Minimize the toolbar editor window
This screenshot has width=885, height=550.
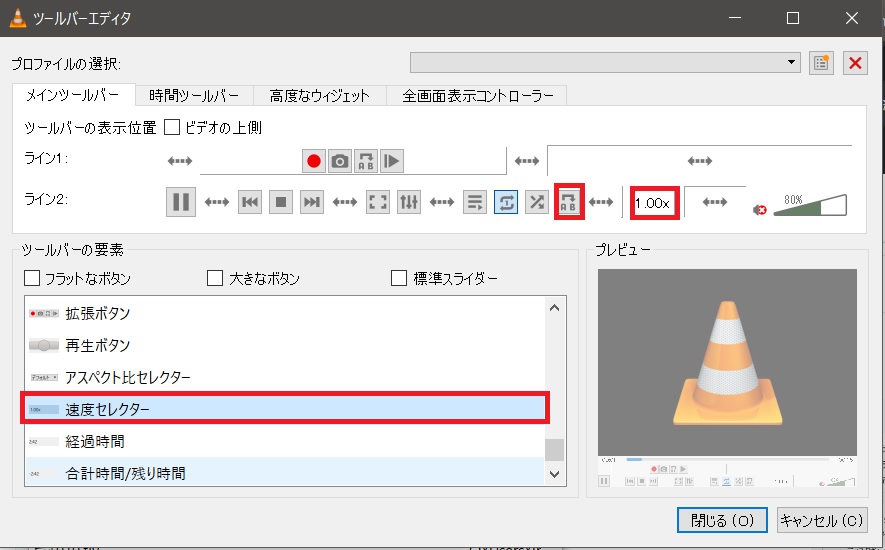pos(734,18)
